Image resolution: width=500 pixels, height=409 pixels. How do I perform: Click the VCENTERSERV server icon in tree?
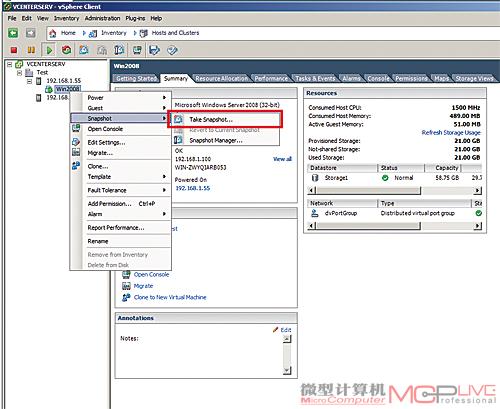point(19,64)
